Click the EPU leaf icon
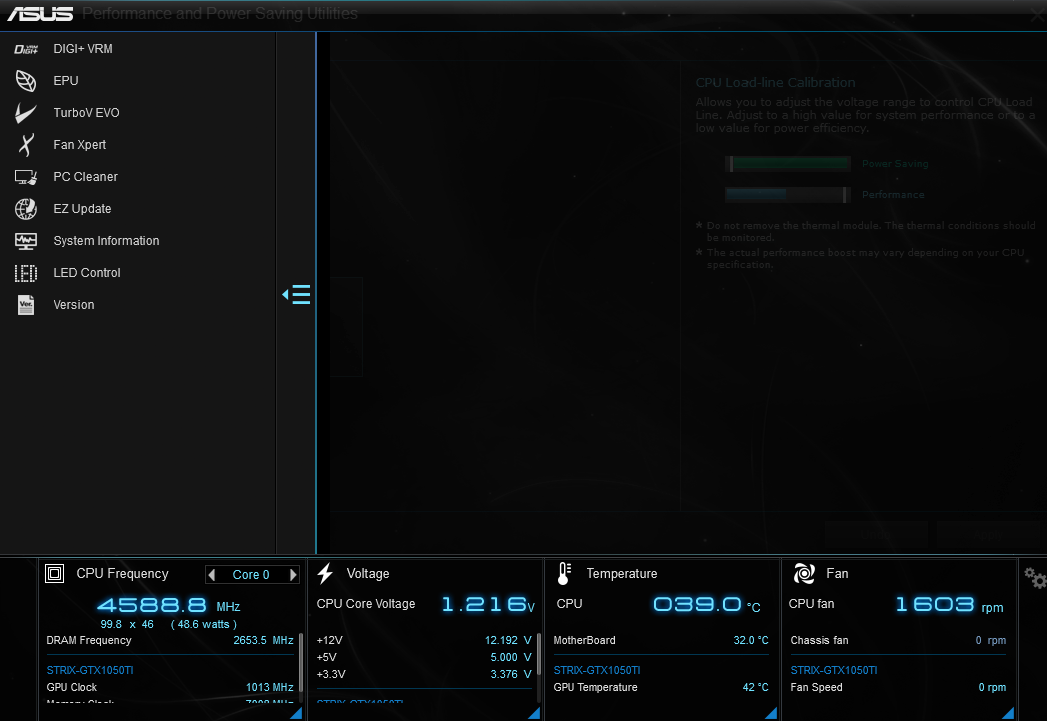 (x=26, y=81)
